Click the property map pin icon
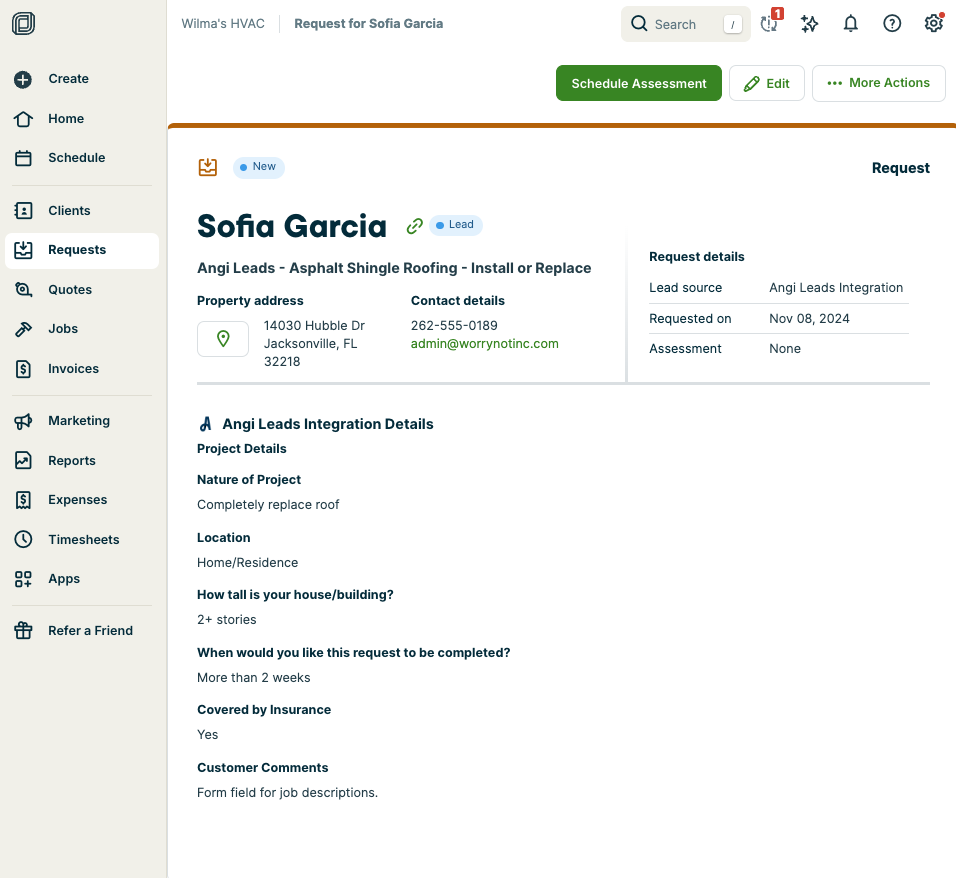The image size is (956, 878). click(x=223, y=339)
